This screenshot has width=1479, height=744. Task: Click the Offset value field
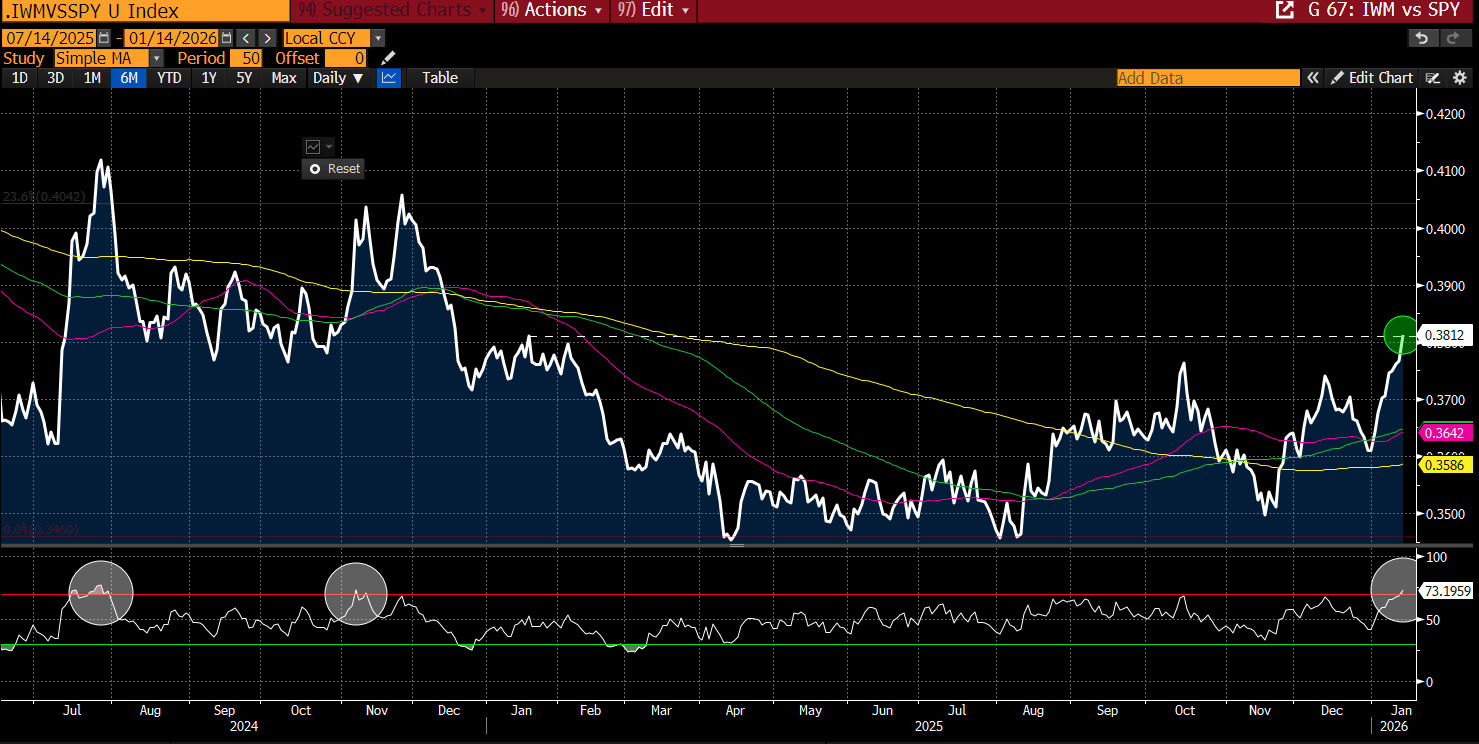346,58
